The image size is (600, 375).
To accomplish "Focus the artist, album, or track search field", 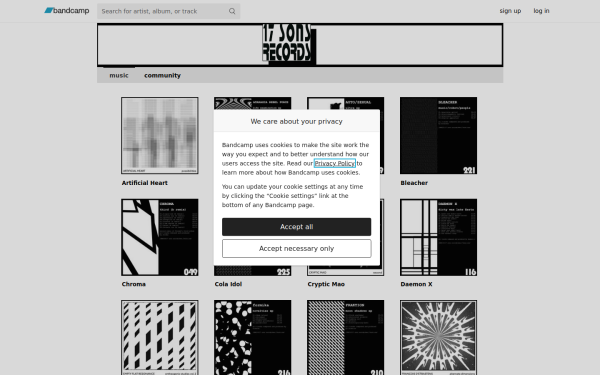I will [x=168, y=11].
